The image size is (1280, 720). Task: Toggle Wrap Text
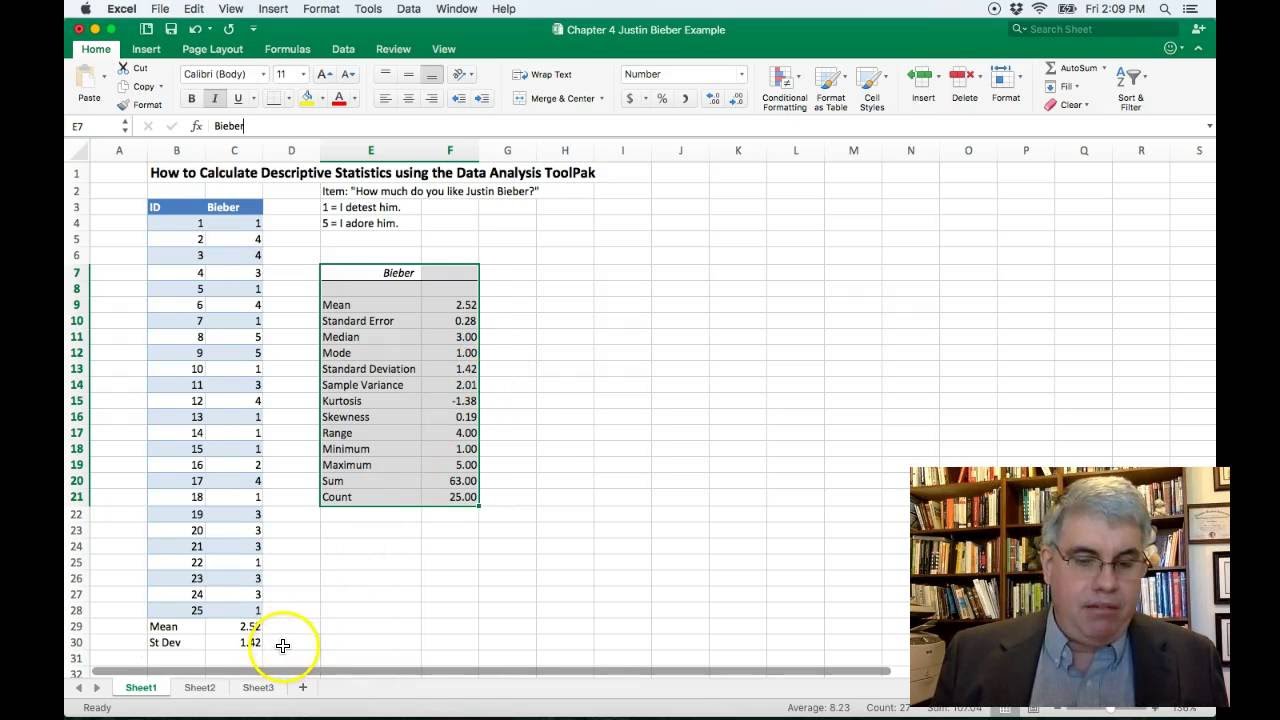[542, 74]
